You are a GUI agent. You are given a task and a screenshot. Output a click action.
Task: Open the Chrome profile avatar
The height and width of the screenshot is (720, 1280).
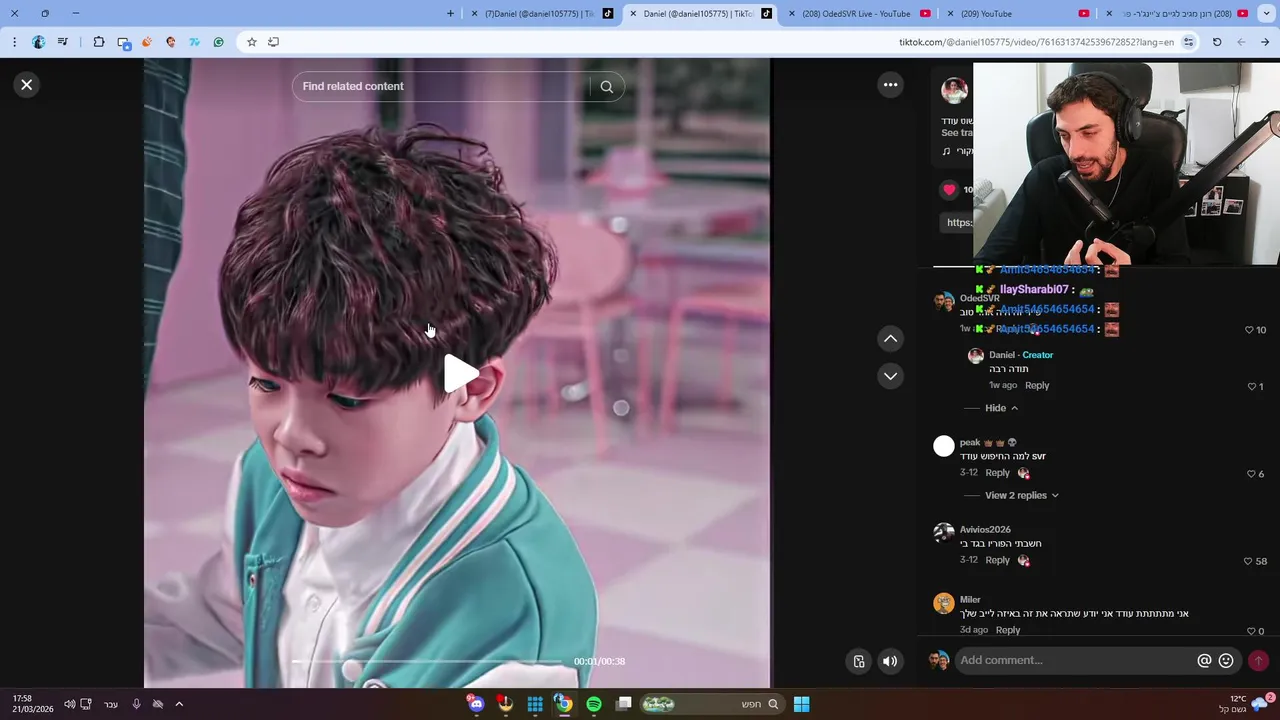tap(38, 42)
